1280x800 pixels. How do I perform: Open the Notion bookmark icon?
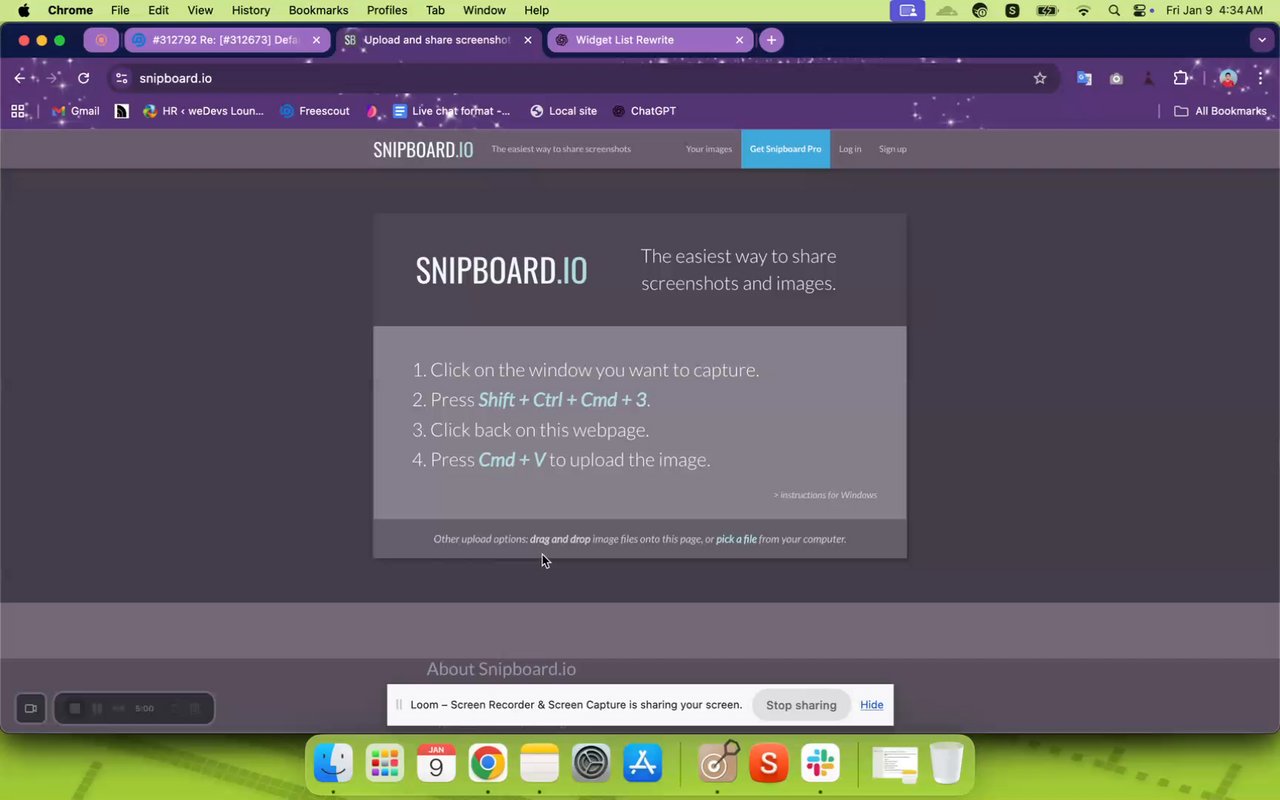tap(122, 111)
